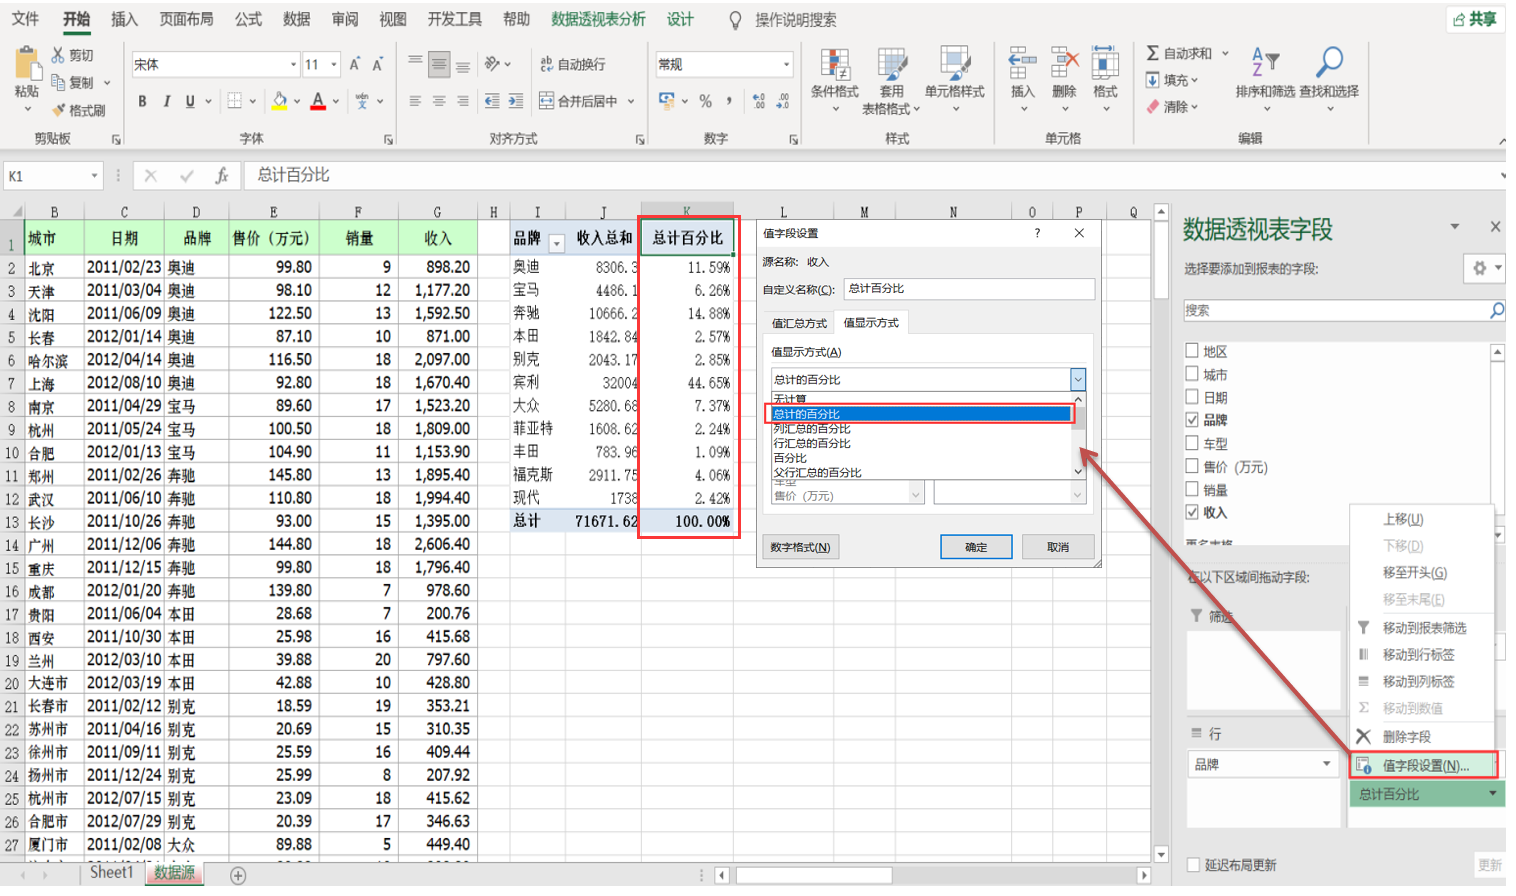Screen dimensions: 1516x896
Task: Click 确定 button in dialog
Action: (976, 547)
